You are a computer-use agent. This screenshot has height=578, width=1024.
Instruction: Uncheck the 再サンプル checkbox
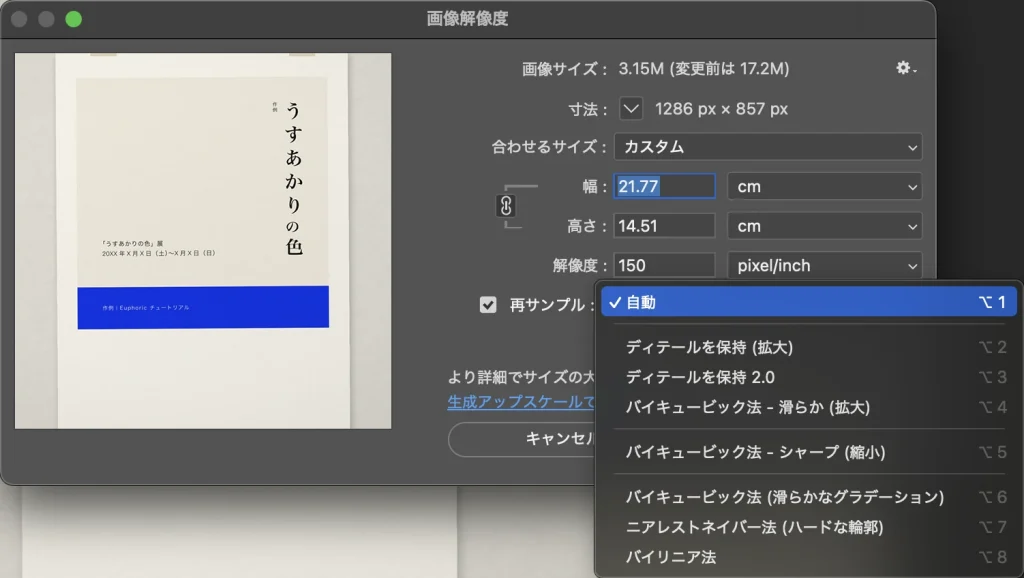point(488,304)
